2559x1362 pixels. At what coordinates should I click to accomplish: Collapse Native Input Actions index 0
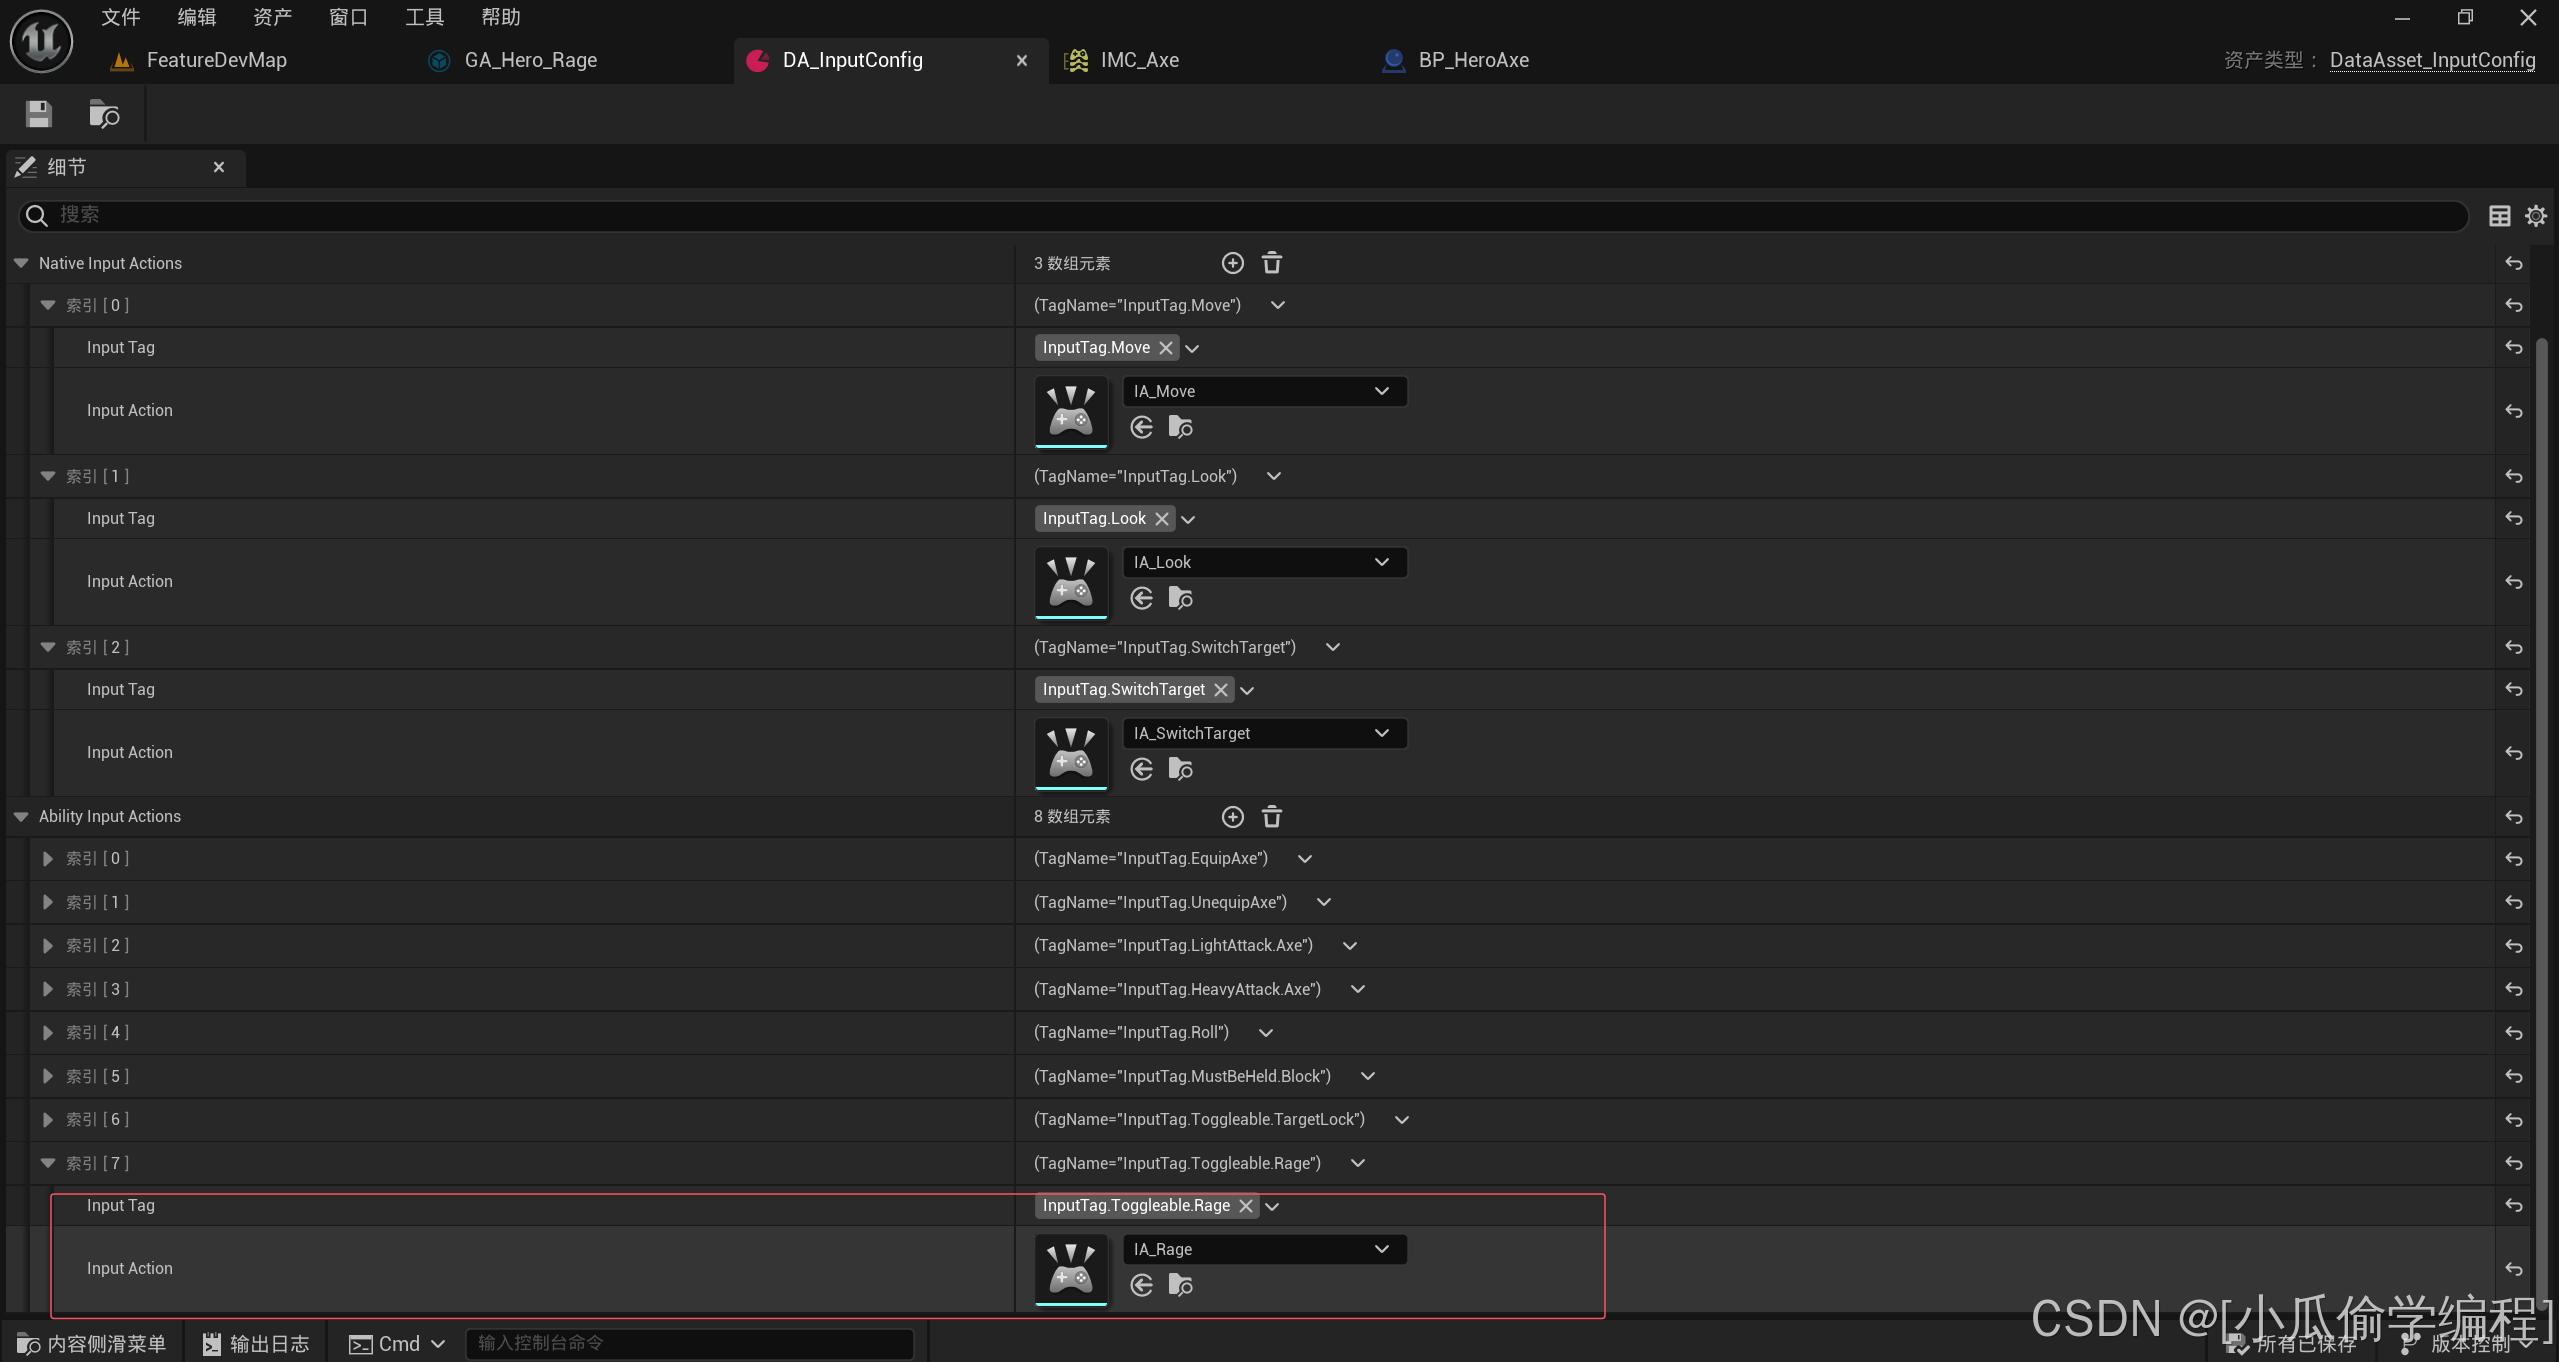(x=48, y=305)
